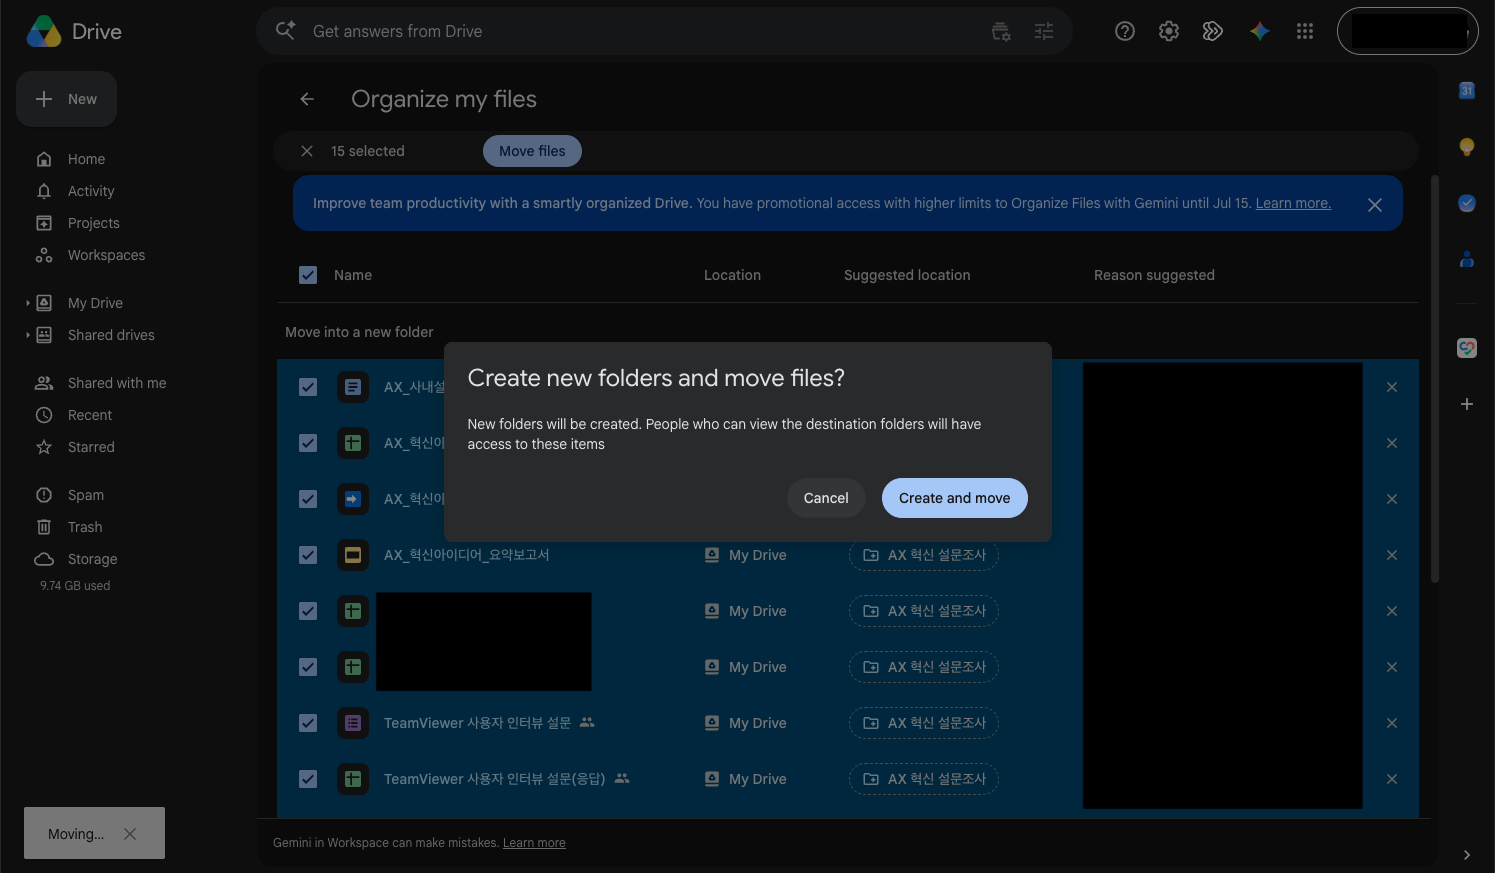Open the Trash folder
1495x873 pixels.
85,527
